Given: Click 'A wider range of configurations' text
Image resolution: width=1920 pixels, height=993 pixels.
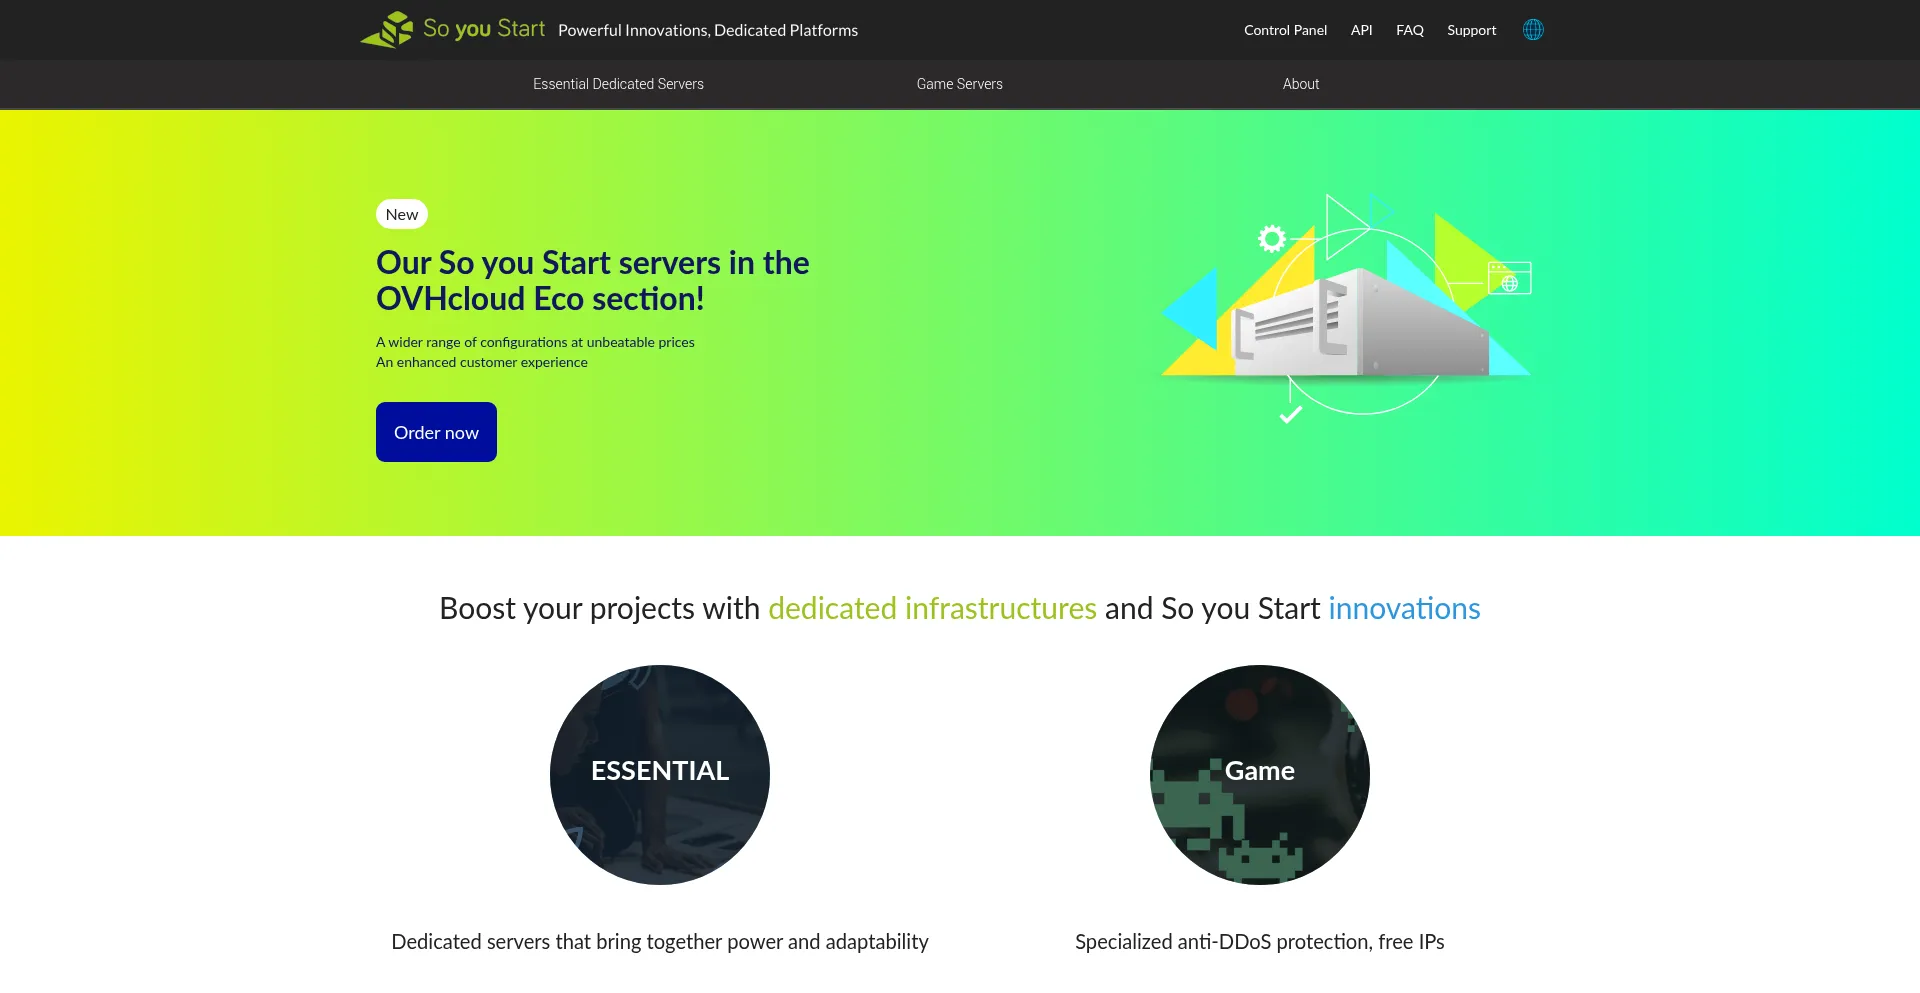Looking at the screenshot, I should (535, 342).
